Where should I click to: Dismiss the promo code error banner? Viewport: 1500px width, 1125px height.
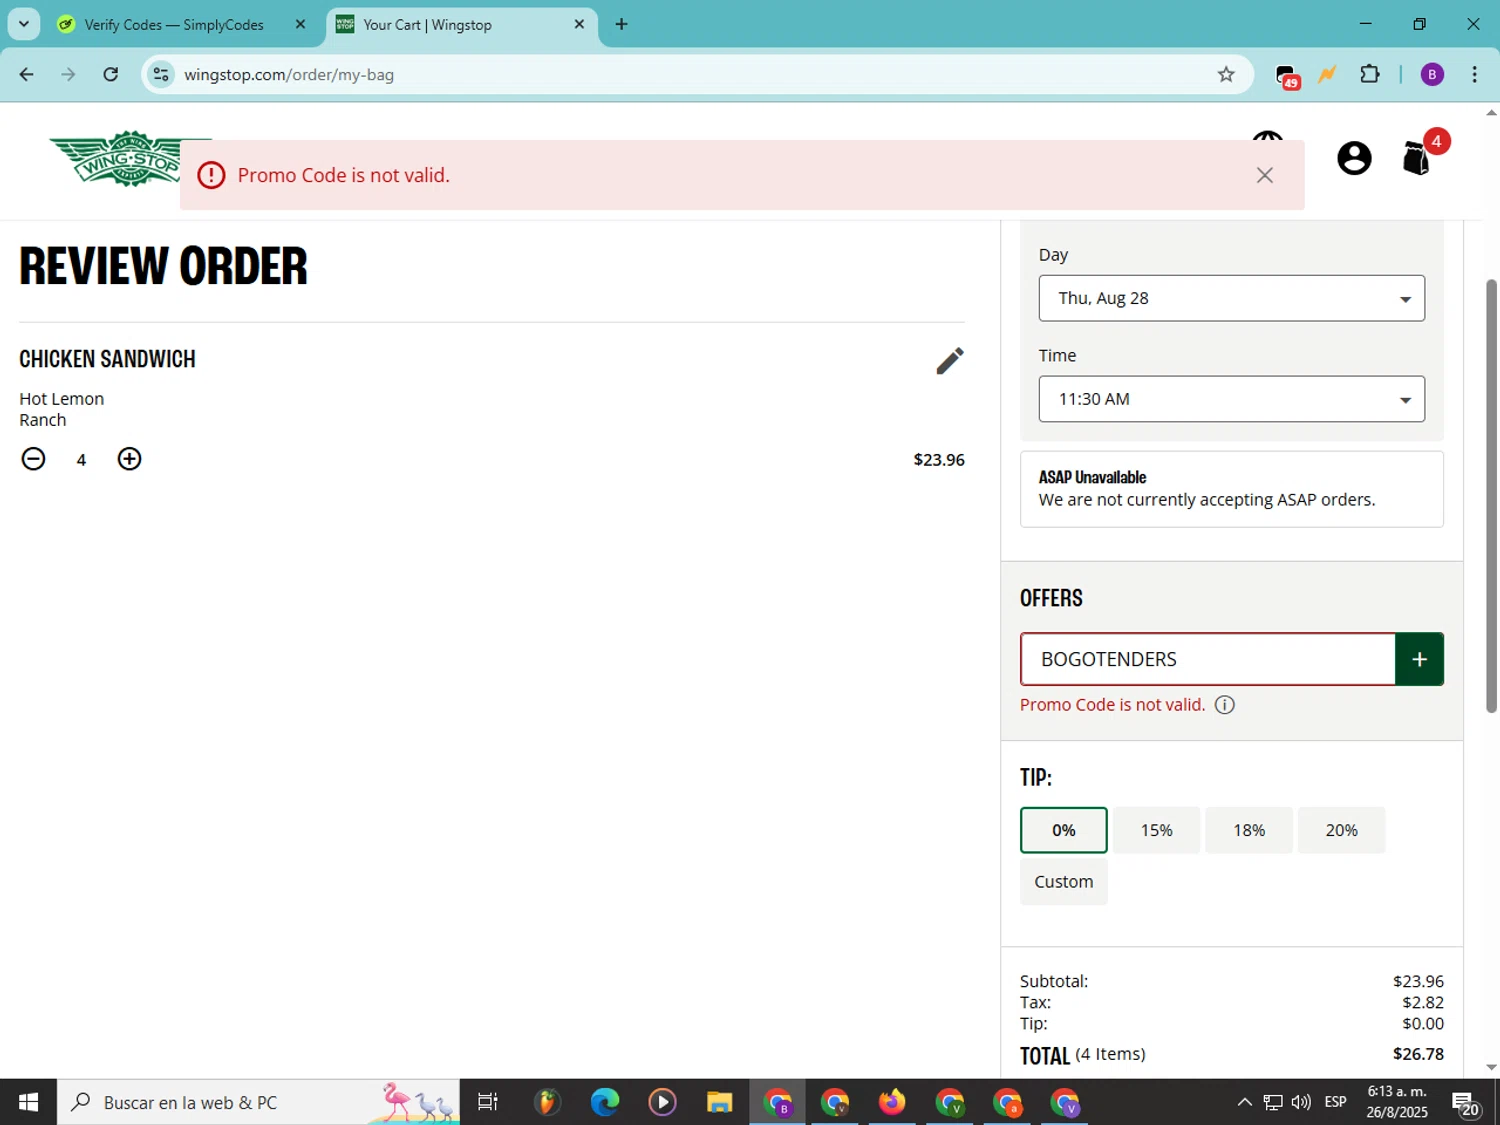point(1264,175)
